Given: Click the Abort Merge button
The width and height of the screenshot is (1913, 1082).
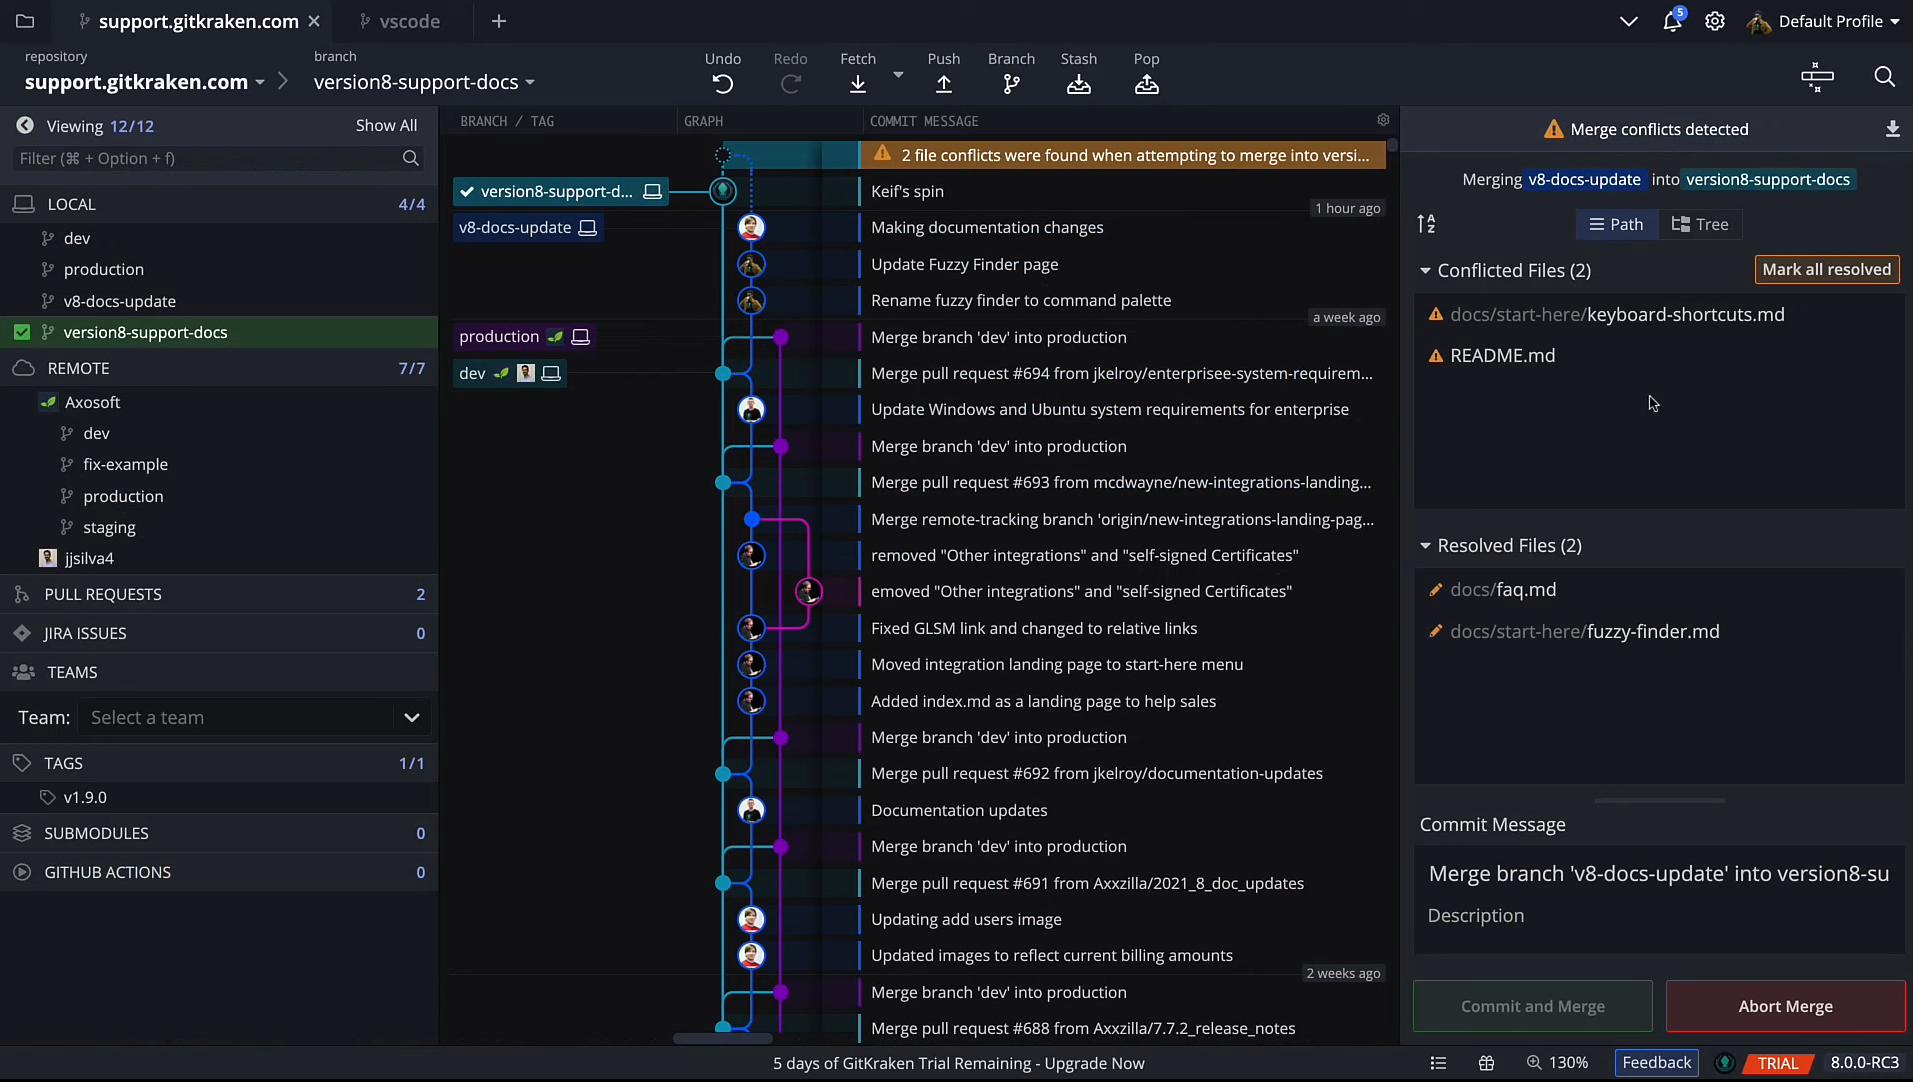Looking at the screenshot, I should pos(1785,1006).
